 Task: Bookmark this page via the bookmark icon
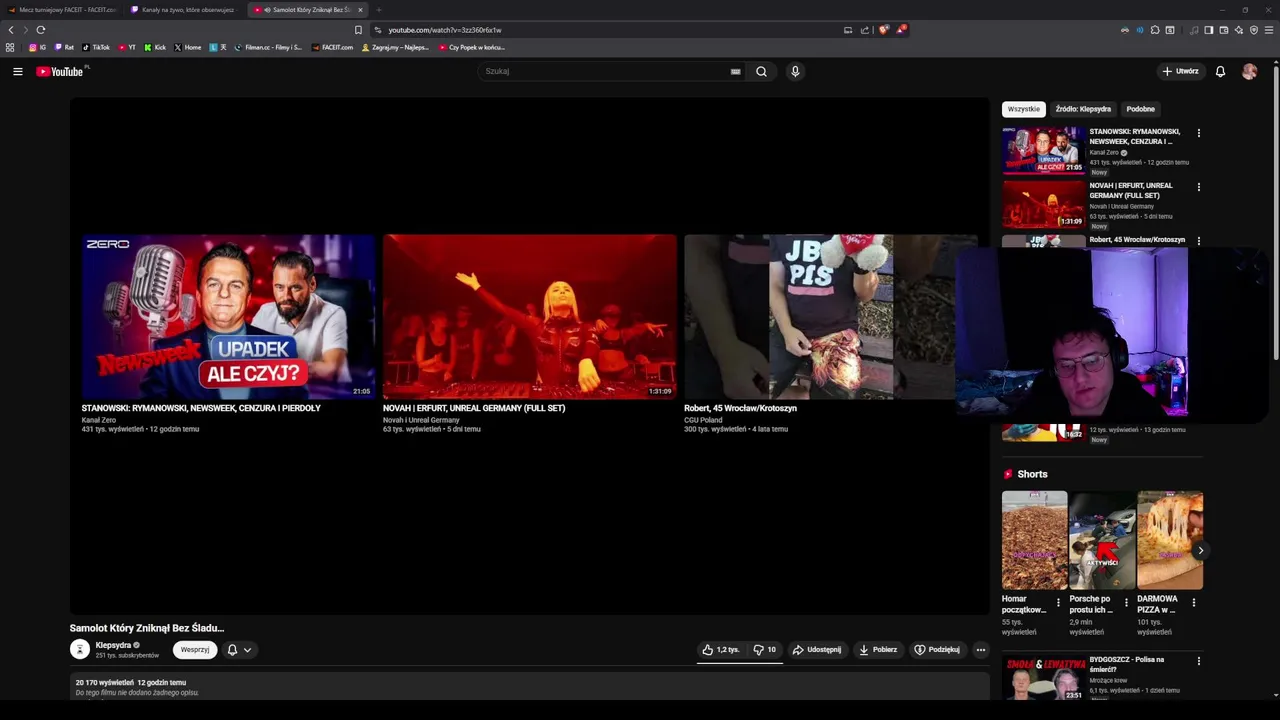click(358, 30)
